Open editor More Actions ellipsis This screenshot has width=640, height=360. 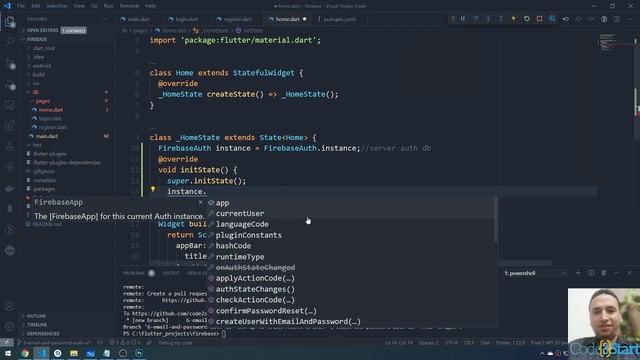point(630,19)
